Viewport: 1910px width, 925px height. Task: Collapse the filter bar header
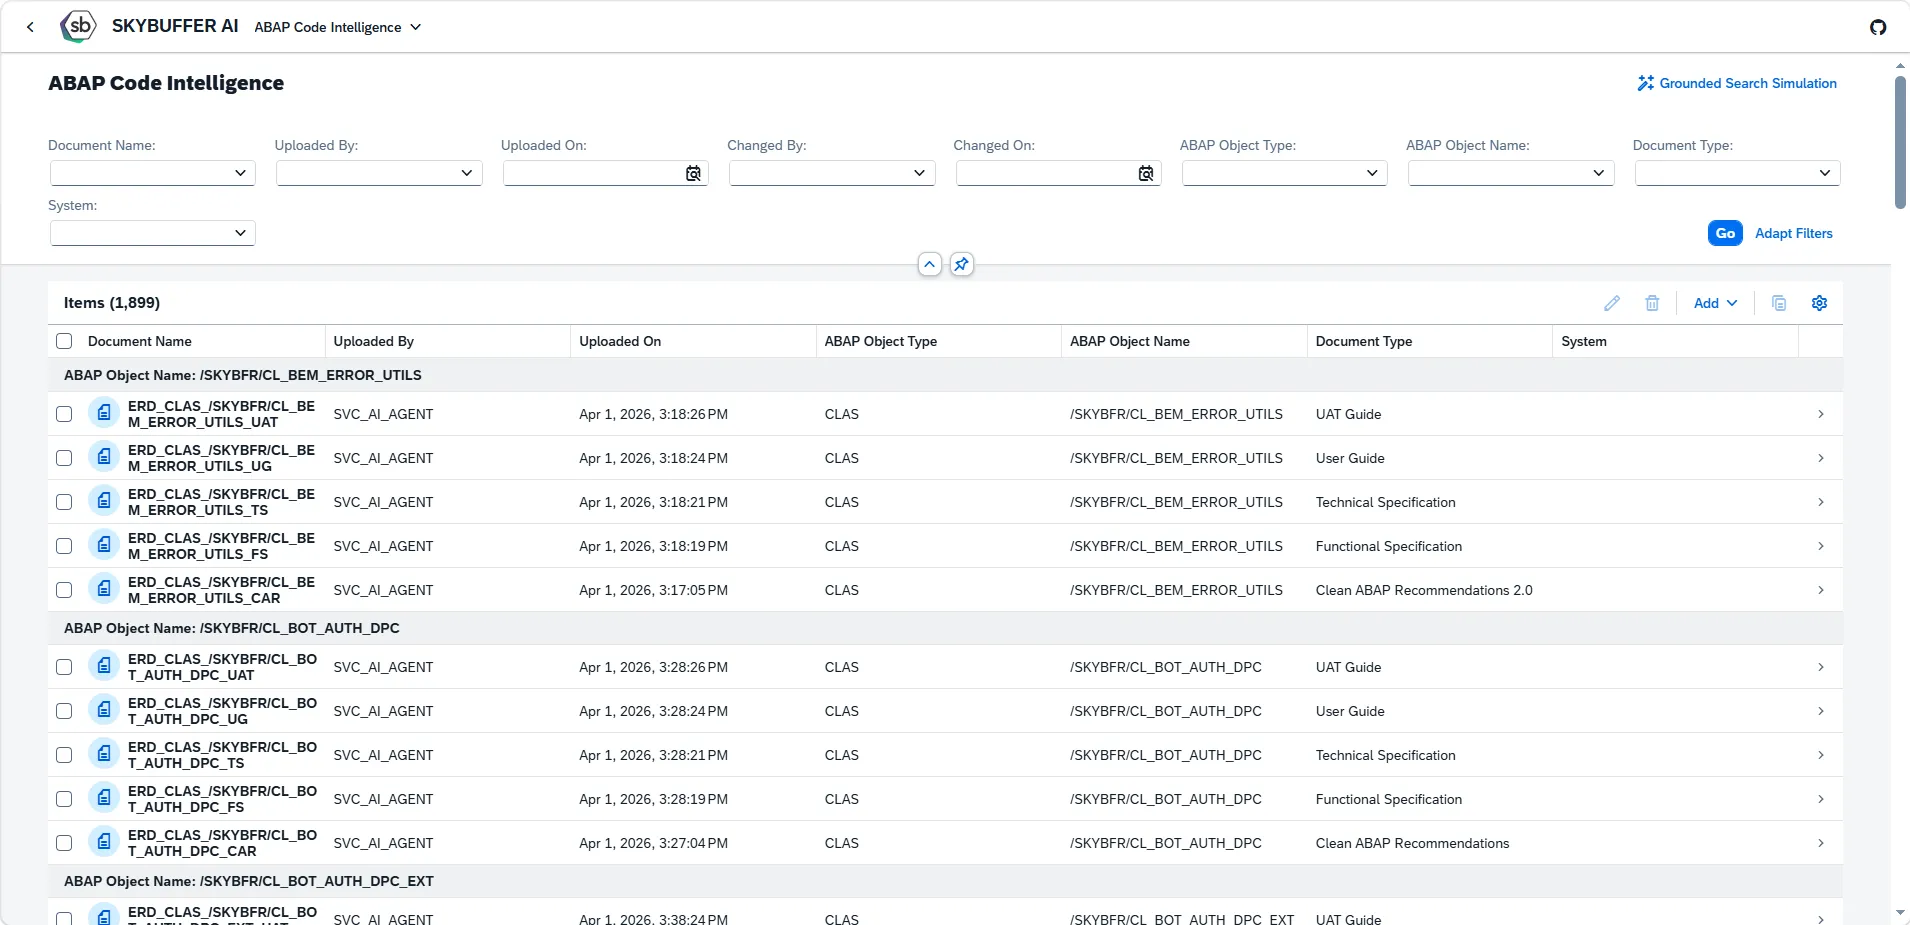click(930, 264)
